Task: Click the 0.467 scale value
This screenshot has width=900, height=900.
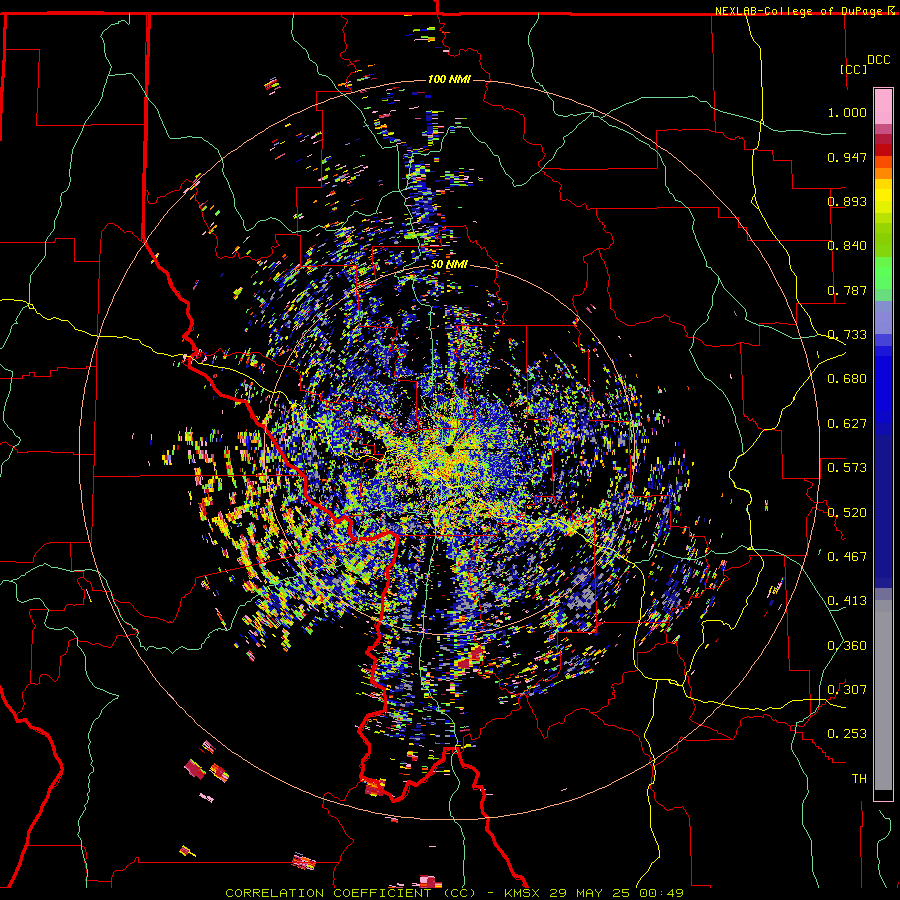Action: point(847,557)
